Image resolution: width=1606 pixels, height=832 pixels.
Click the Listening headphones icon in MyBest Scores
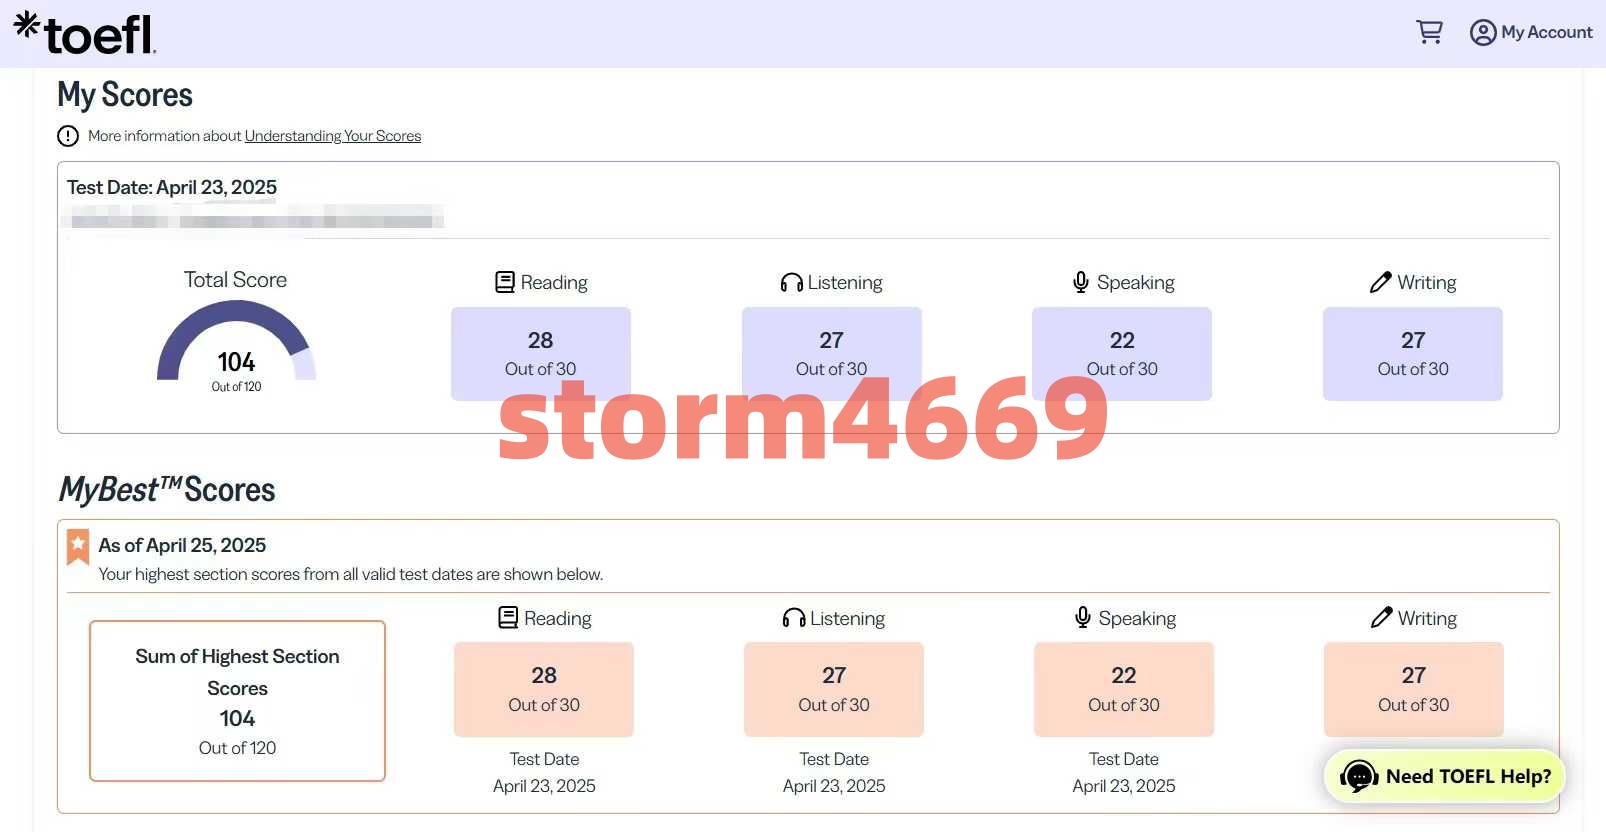(794, 618)
